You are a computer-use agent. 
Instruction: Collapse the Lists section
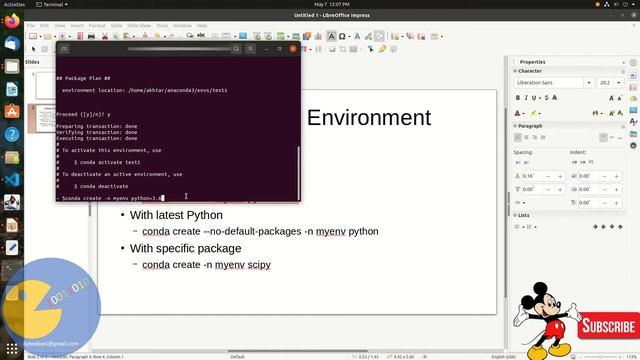(515, 215)
